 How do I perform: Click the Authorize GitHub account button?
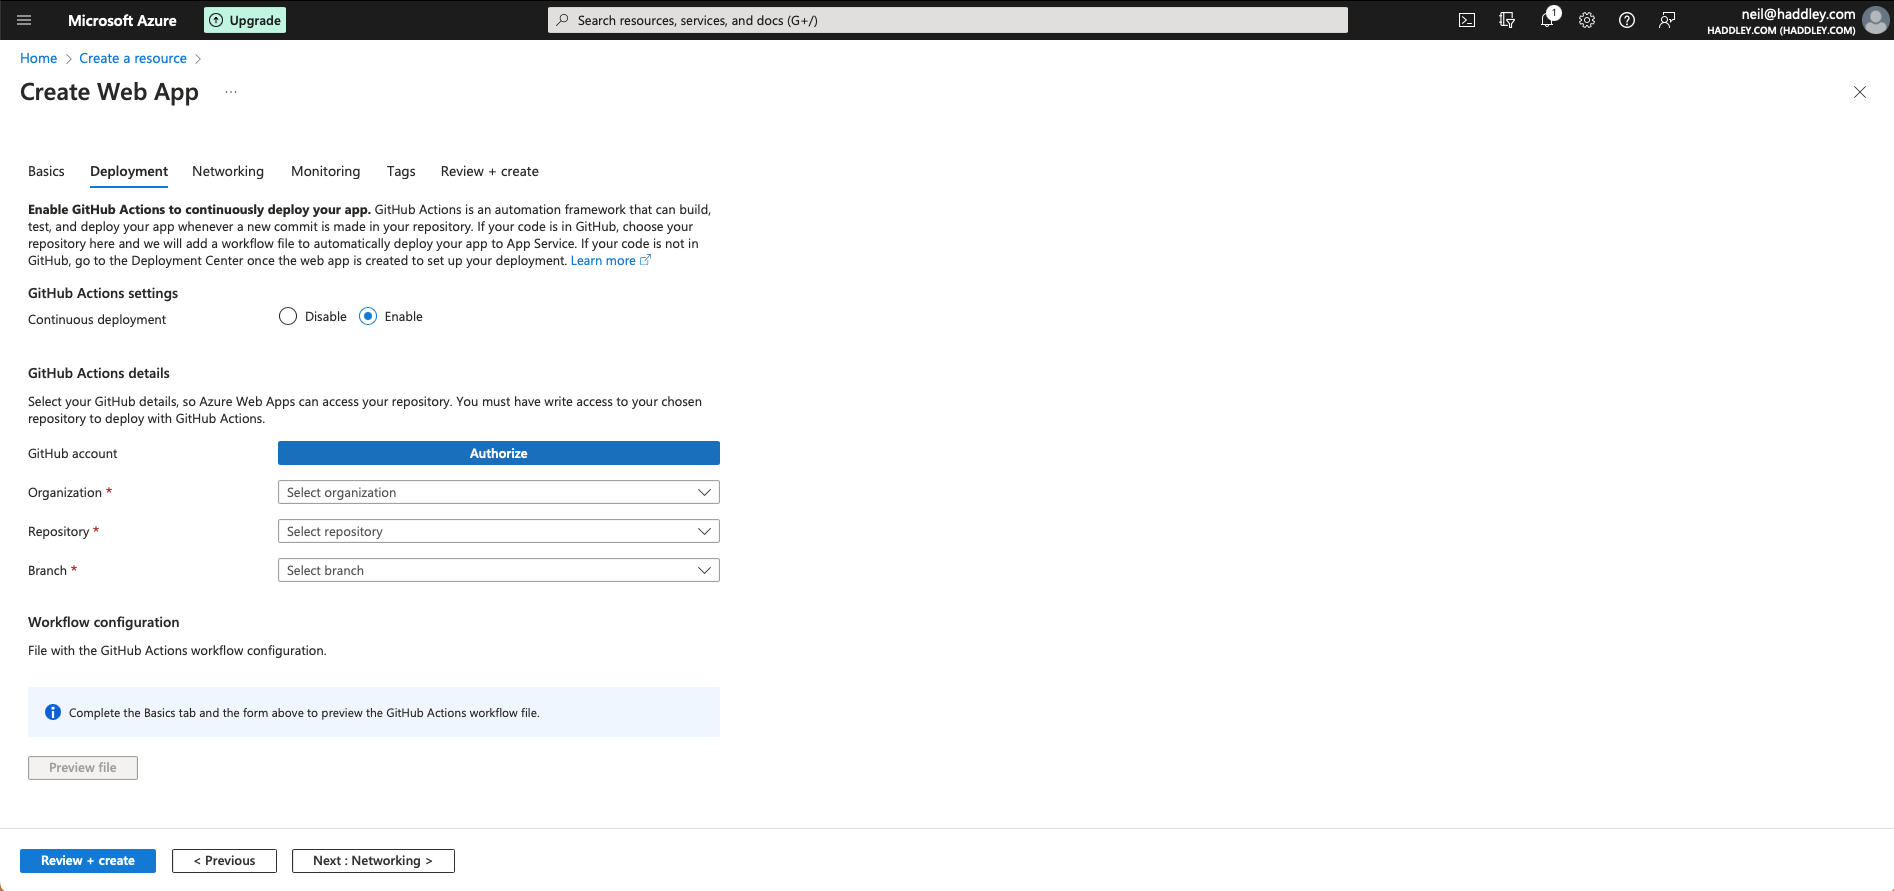(499, 453)
